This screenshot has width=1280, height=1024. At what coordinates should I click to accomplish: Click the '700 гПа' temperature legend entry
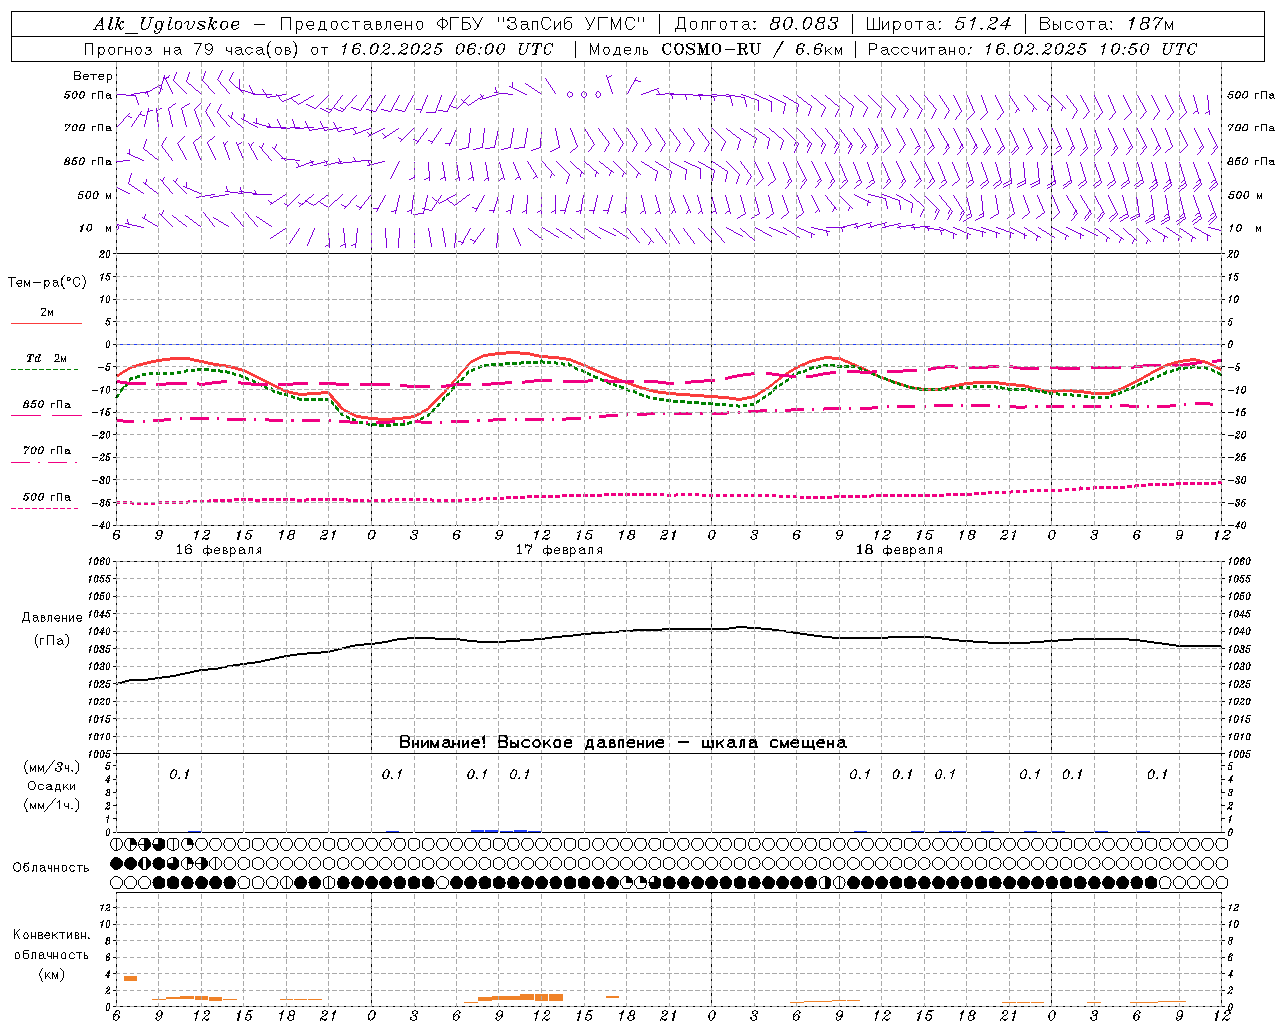coord(46,451)
